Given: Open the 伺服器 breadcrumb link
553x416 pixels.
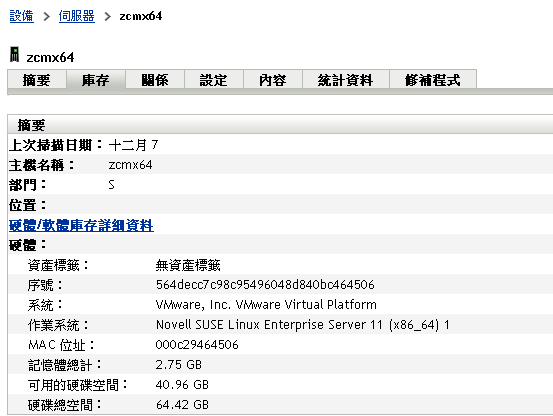Looking at the screenshot, I should [x=77, y=16].
